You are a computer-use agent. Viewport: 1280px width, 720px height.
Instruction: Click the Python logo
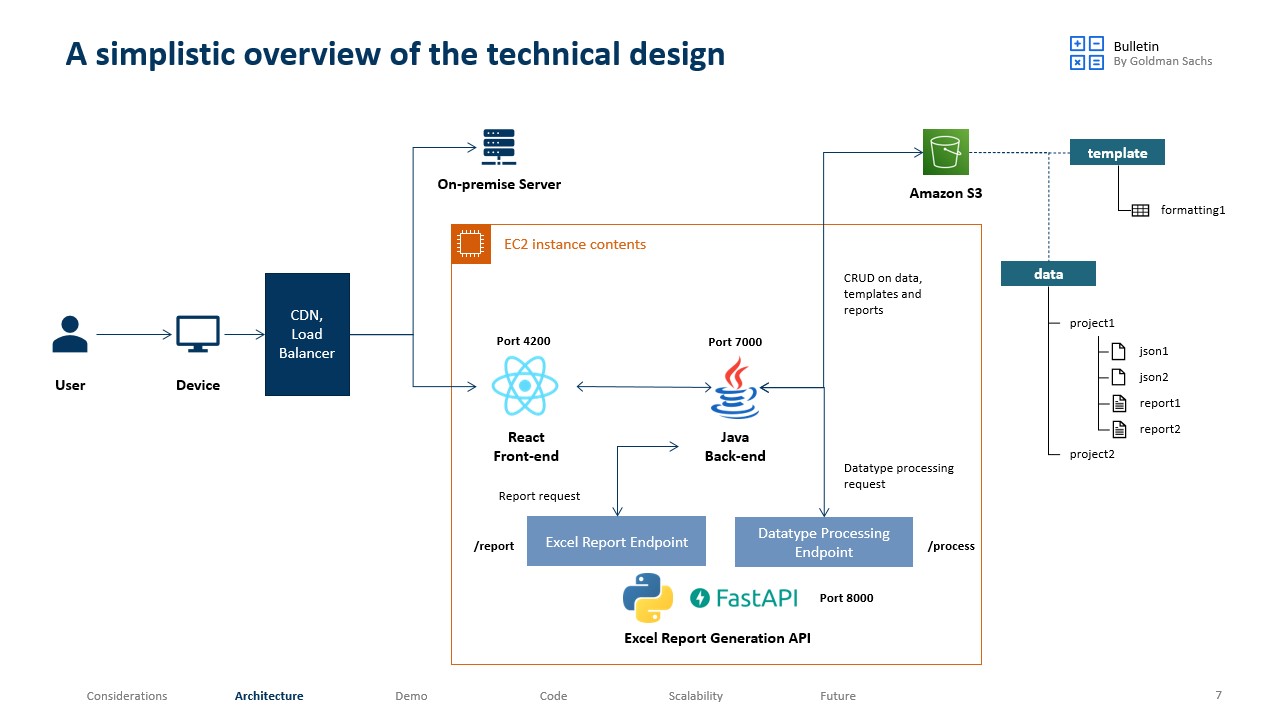[x=648, y=598]
